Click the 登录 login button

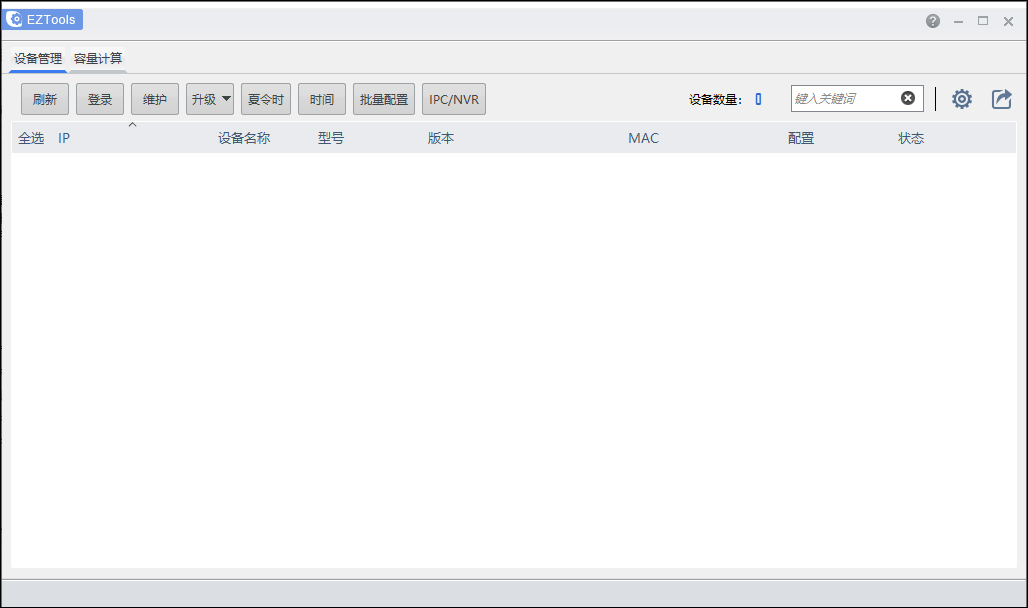[100, 99]
